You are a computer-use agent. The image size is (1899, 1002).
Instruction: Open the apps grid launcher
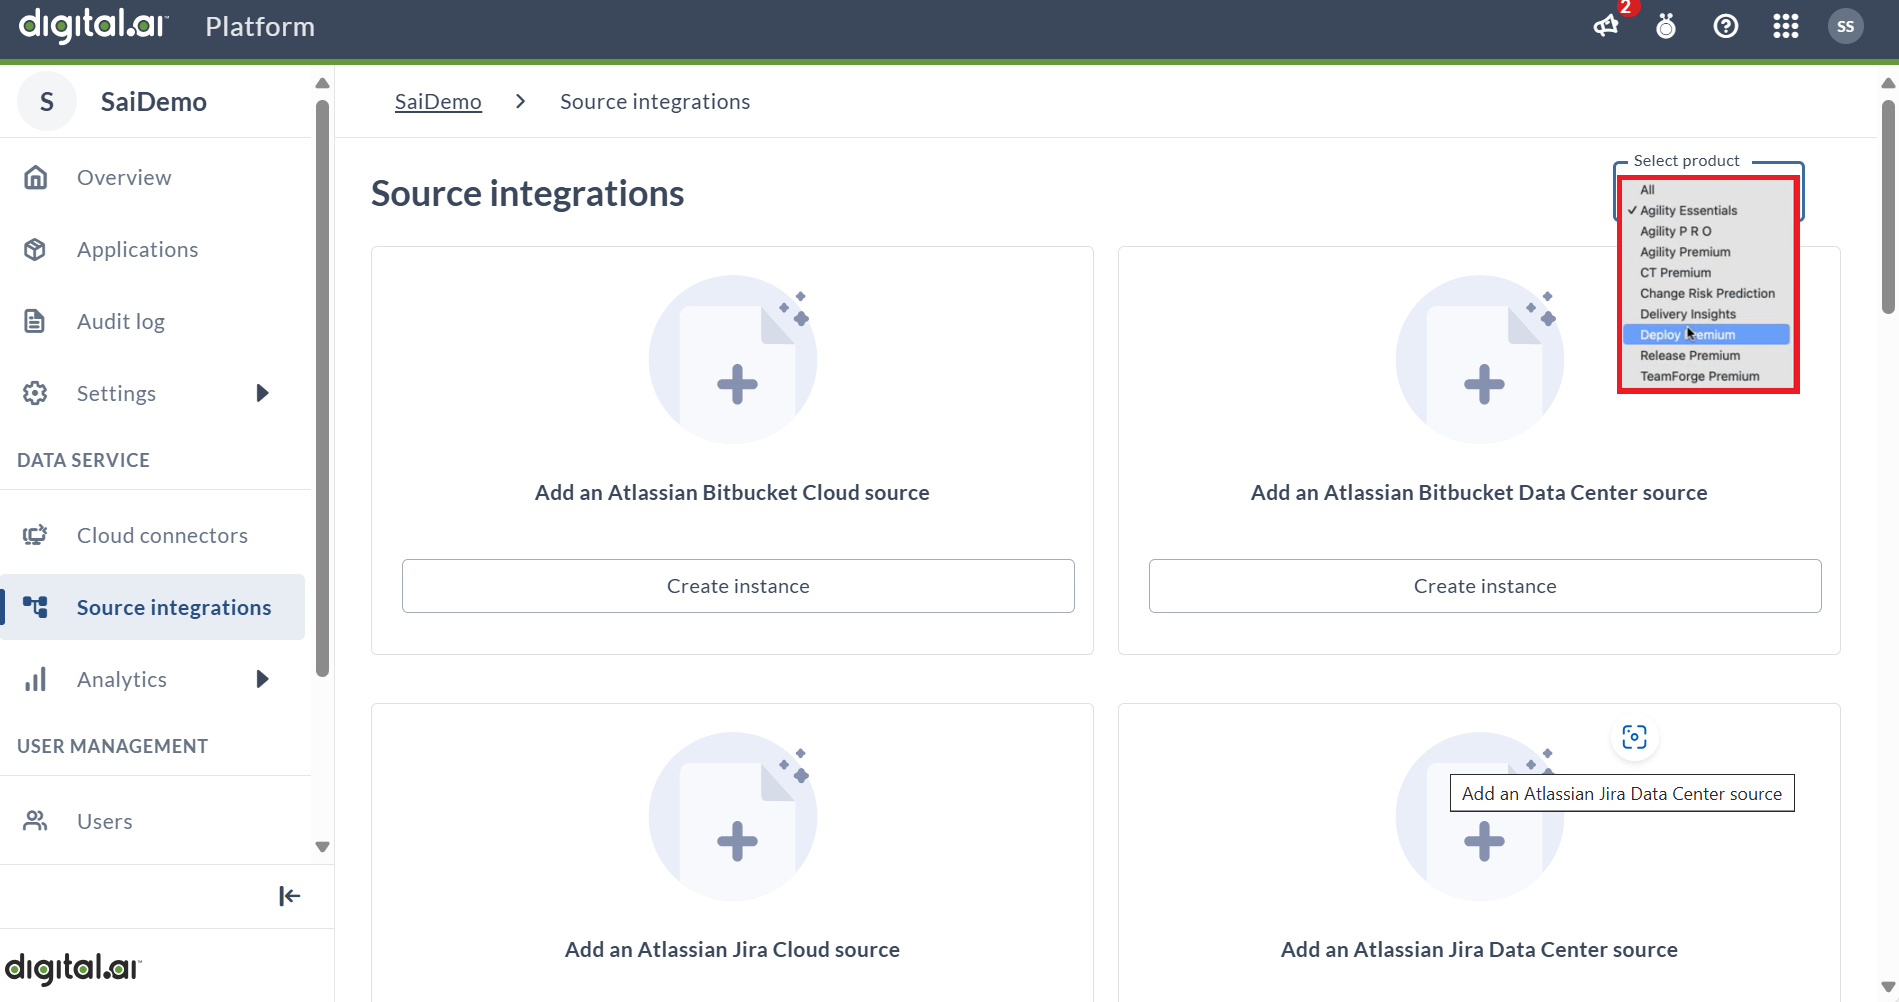[x=1786, y=26]
